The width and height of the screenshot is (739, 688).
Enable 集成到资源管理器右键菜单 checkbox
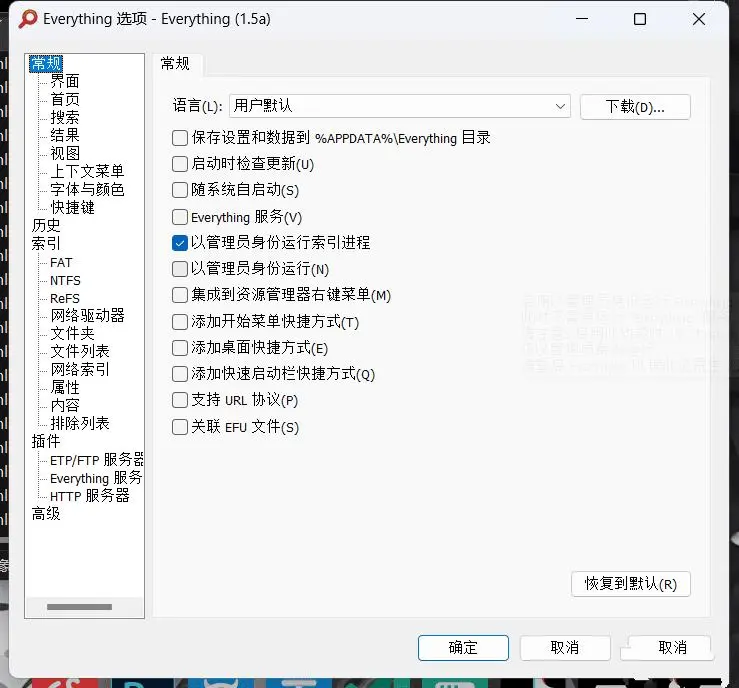pos(180,295)
